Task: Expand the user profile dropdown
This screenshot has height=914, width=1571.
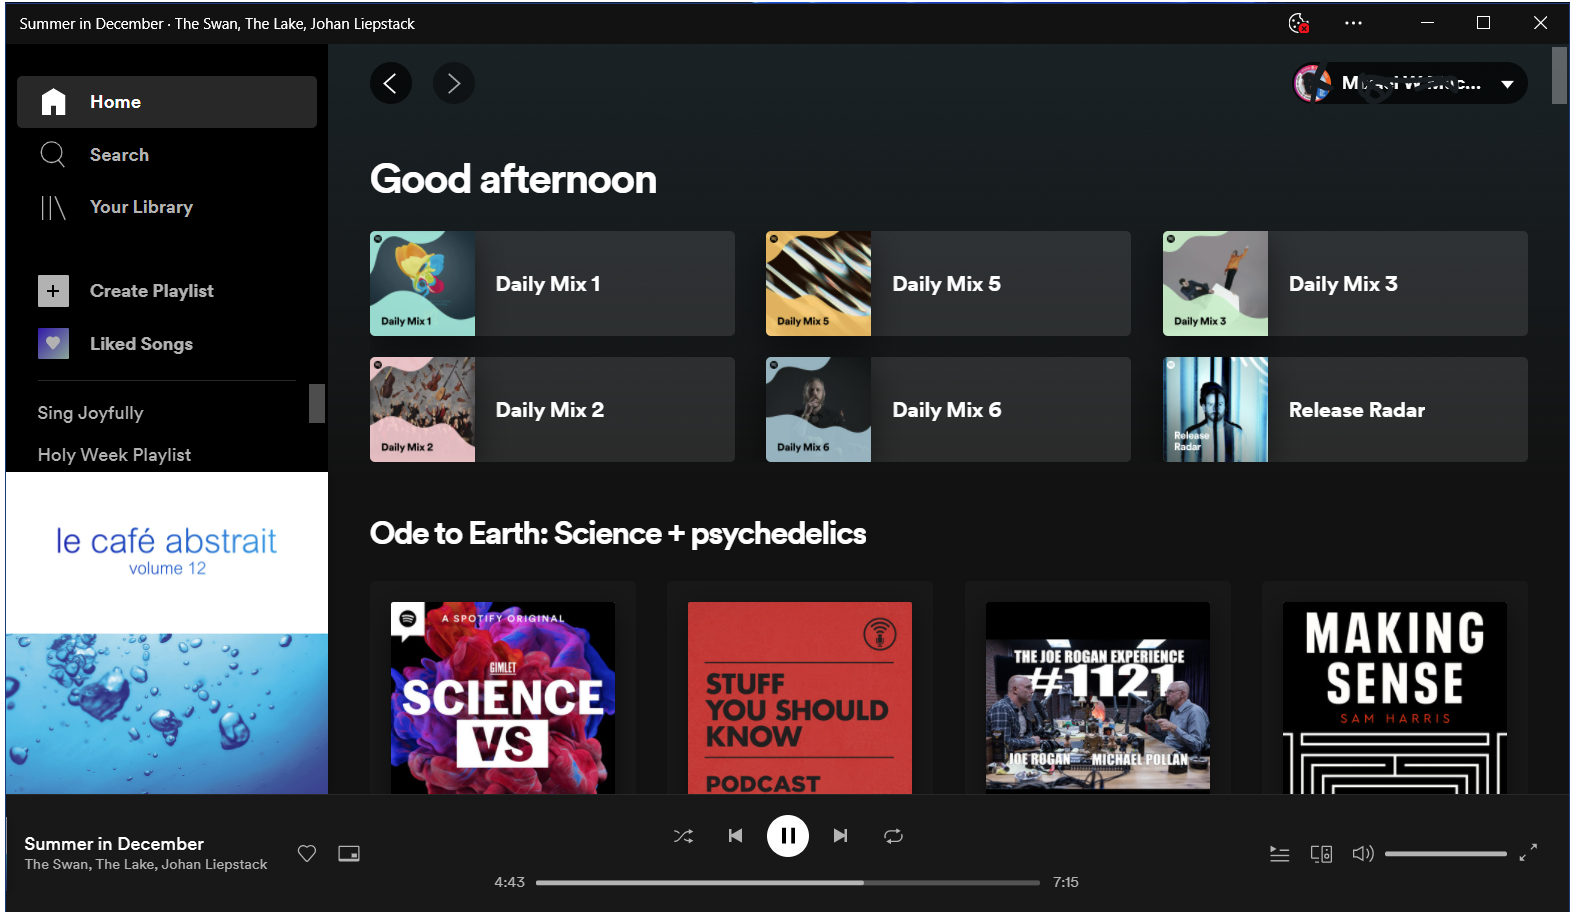Action: tap(1507, 84)
